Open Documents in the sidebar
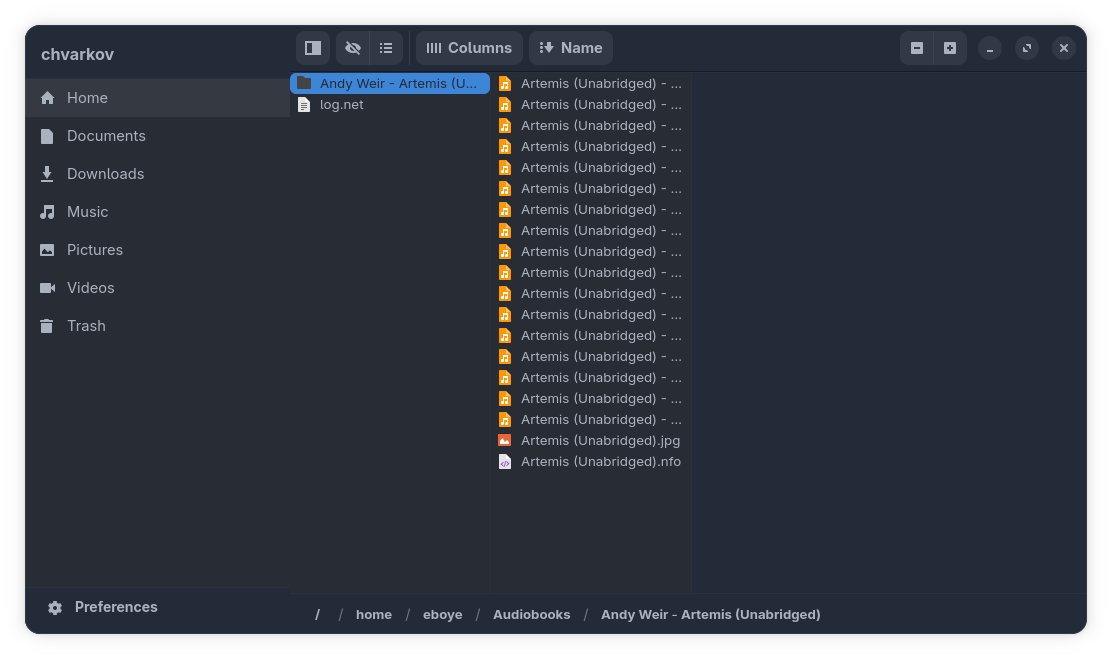This screenshot has height=659, width=1112. point(157,136)
